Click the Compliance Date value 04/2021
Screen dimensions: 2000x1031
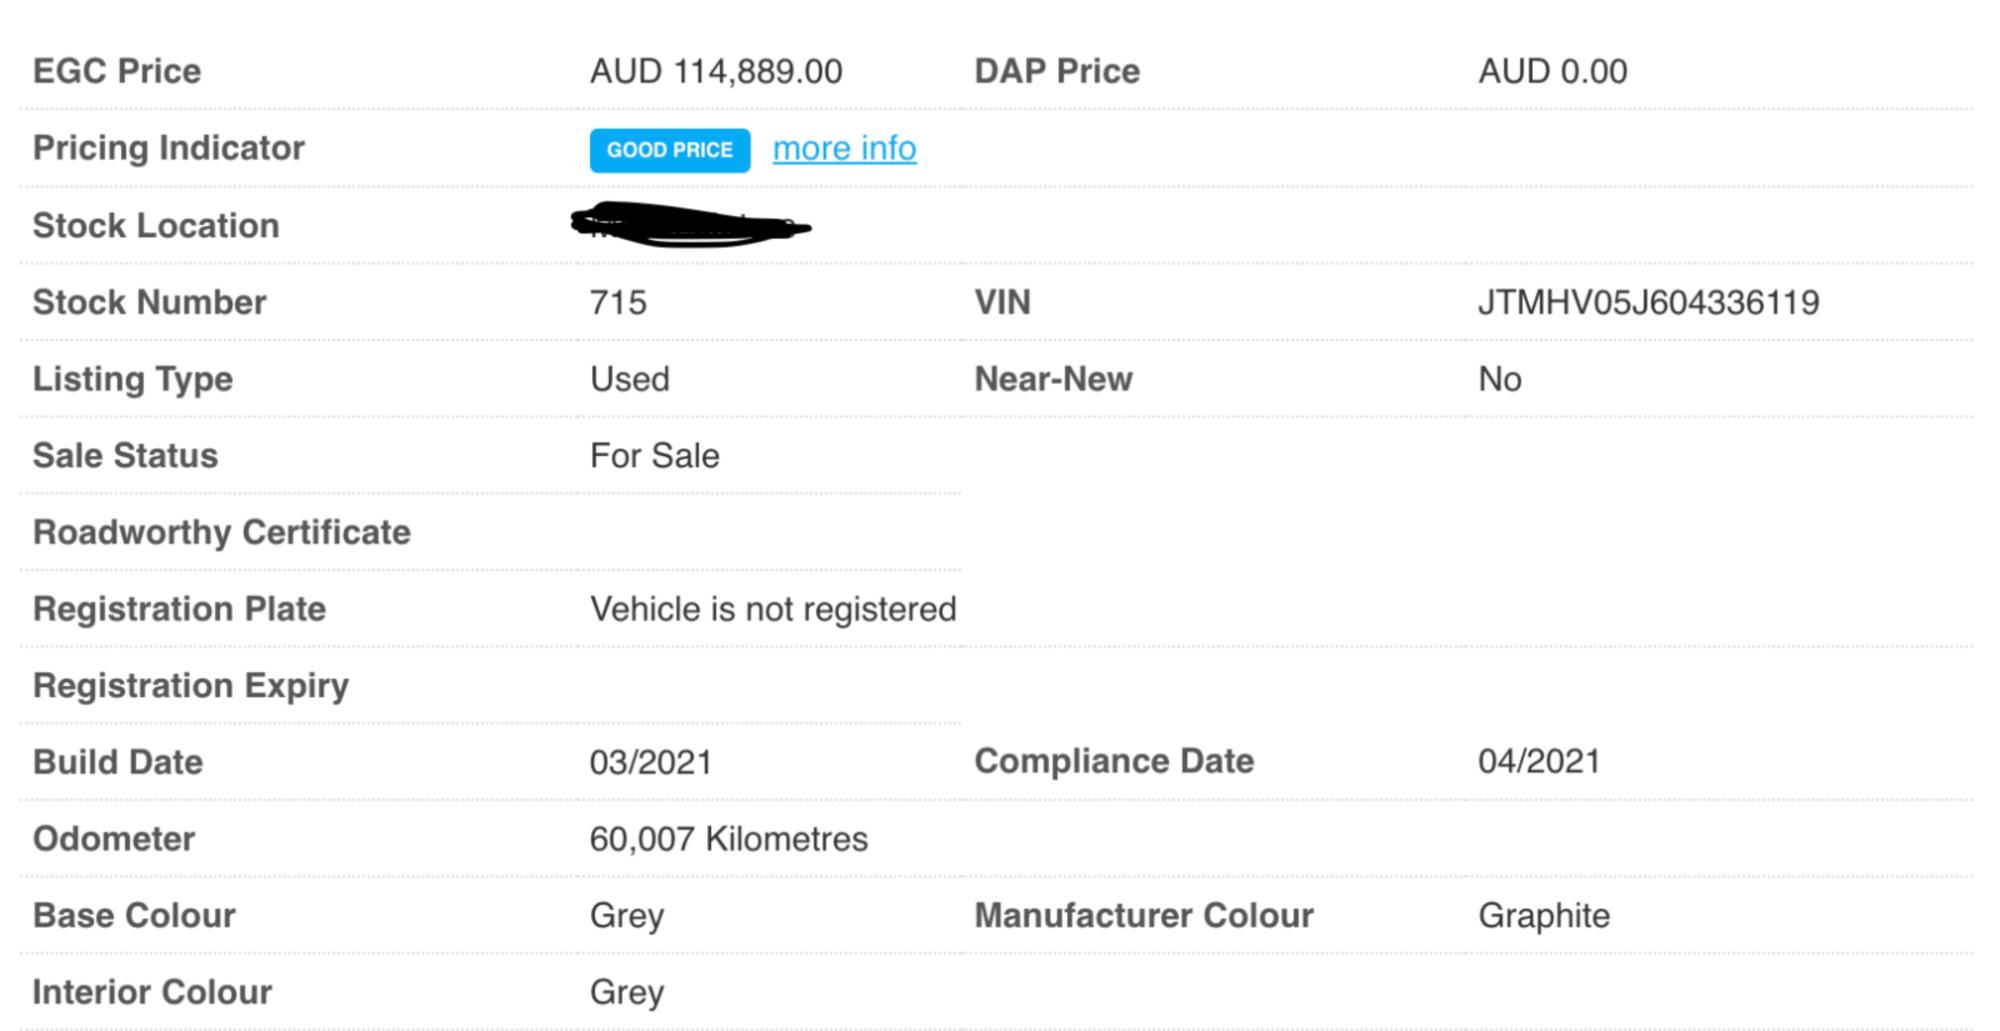1539,761
